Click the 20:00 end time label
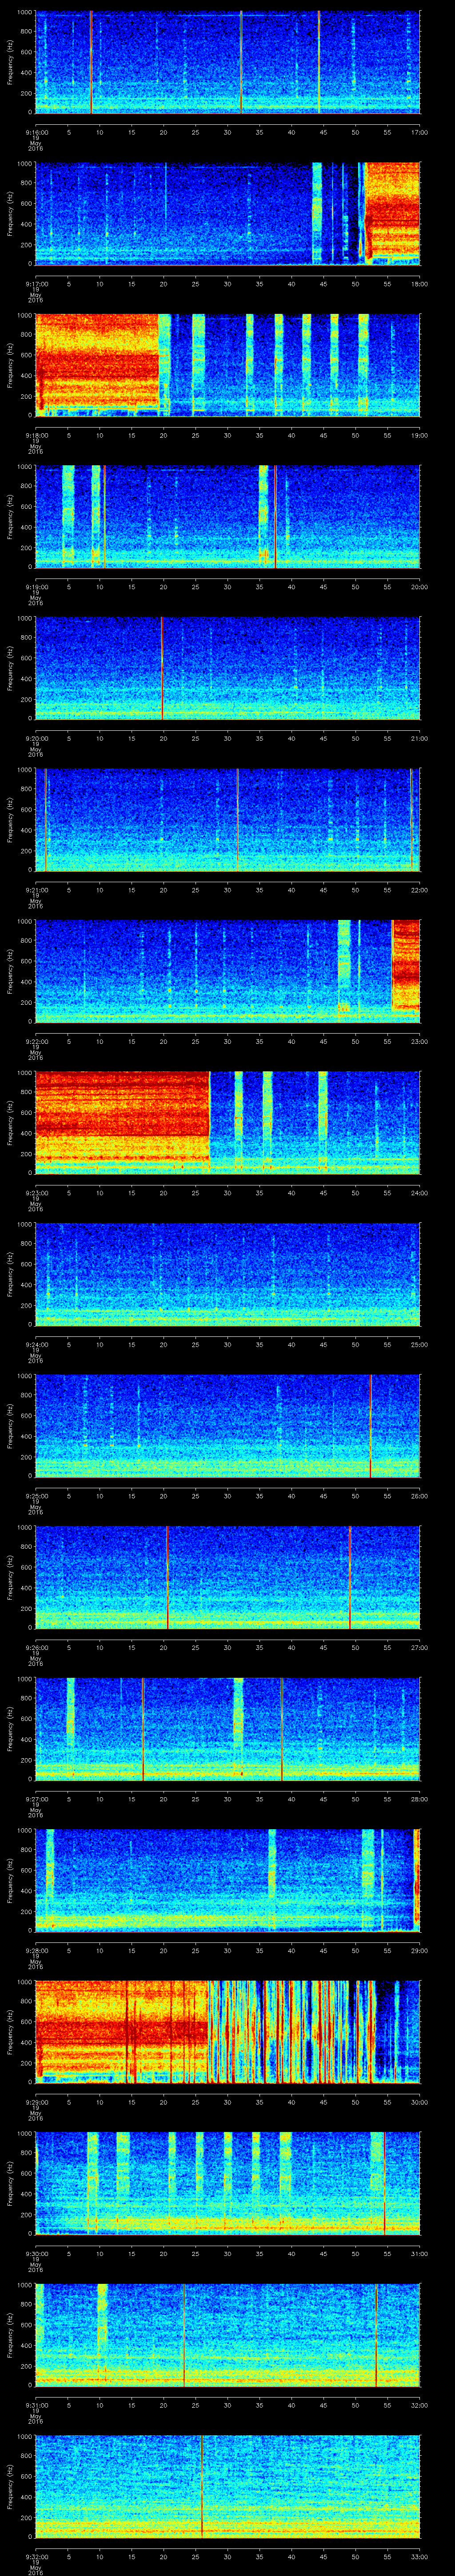 pos(419,586)
